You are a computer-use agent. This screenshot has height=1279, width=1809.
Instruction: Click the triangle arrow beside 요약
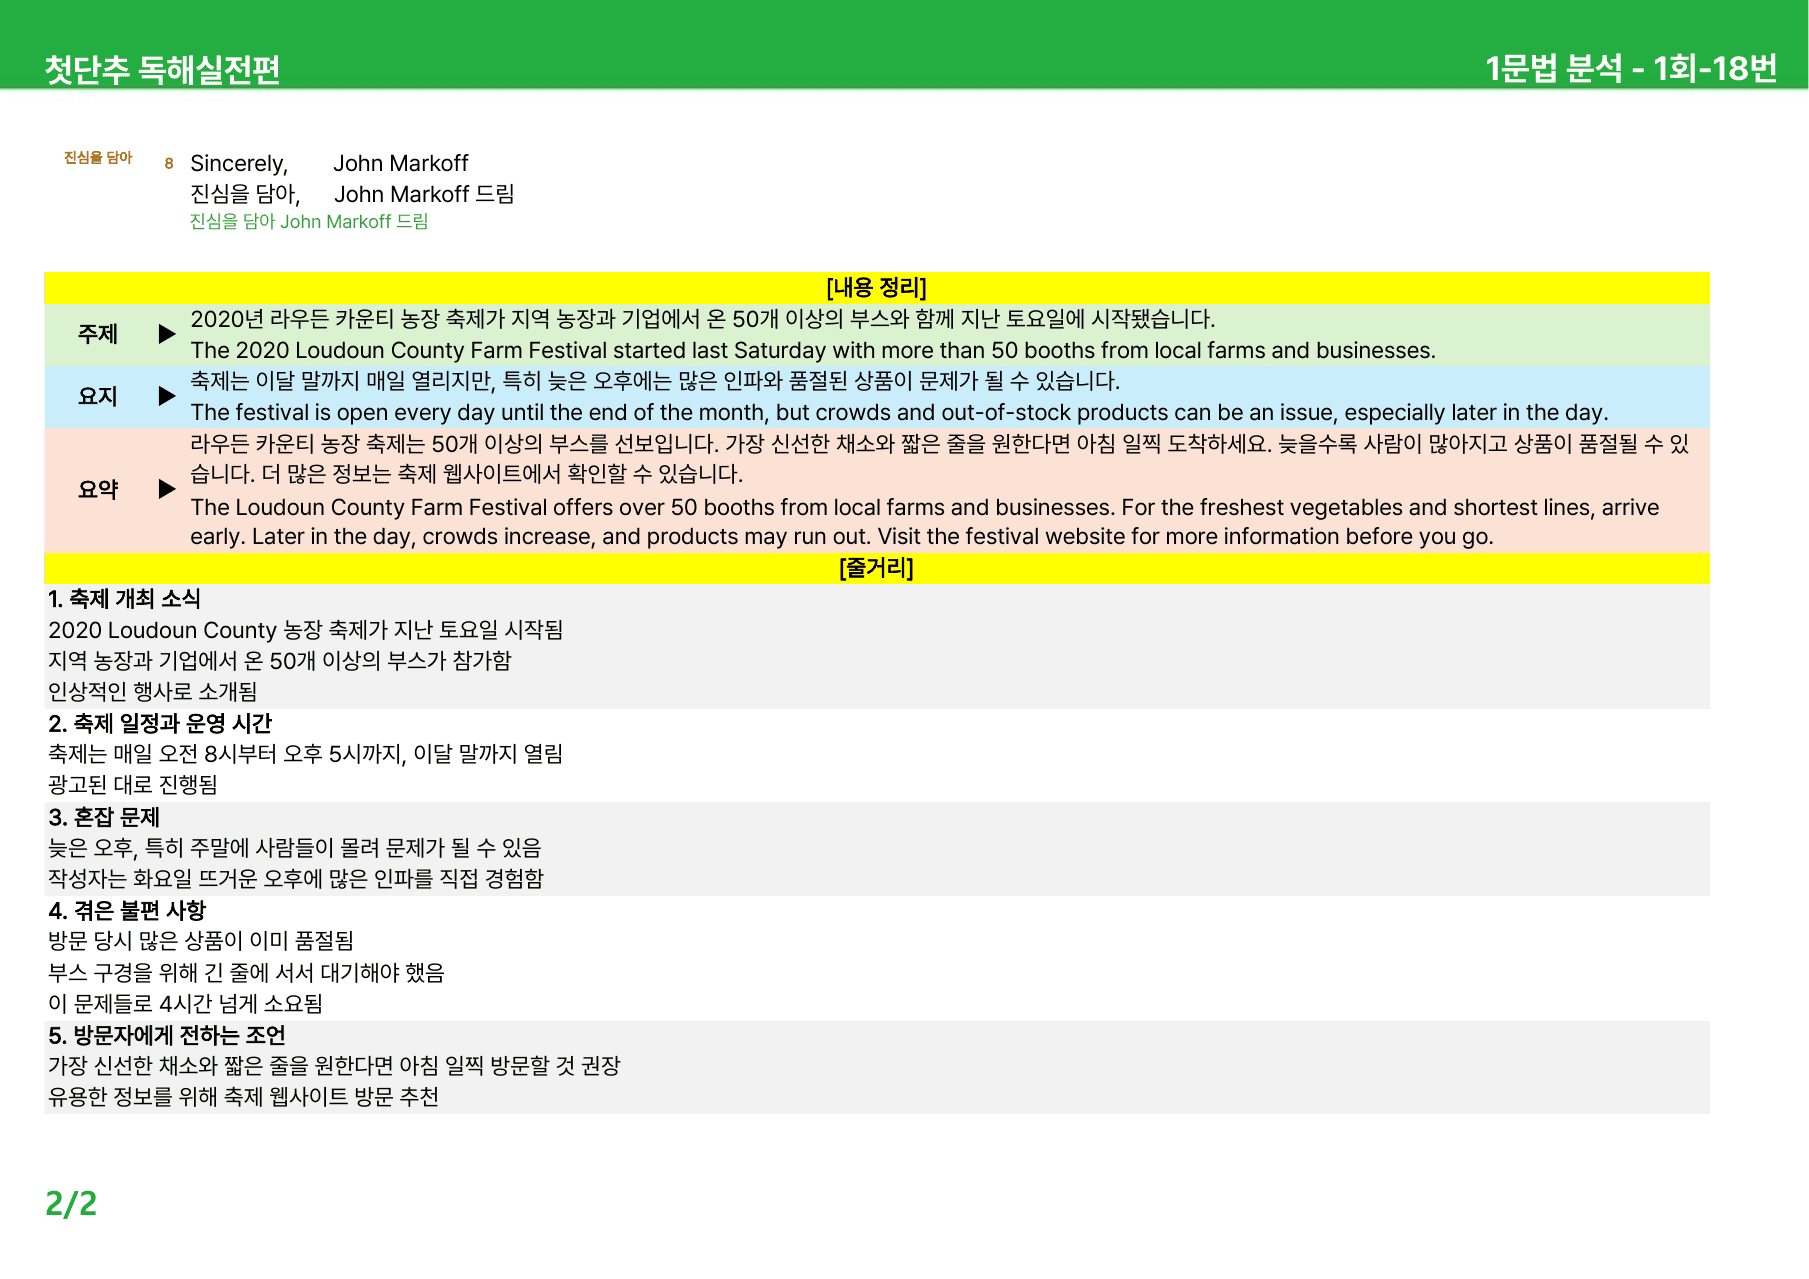(167, 489)
